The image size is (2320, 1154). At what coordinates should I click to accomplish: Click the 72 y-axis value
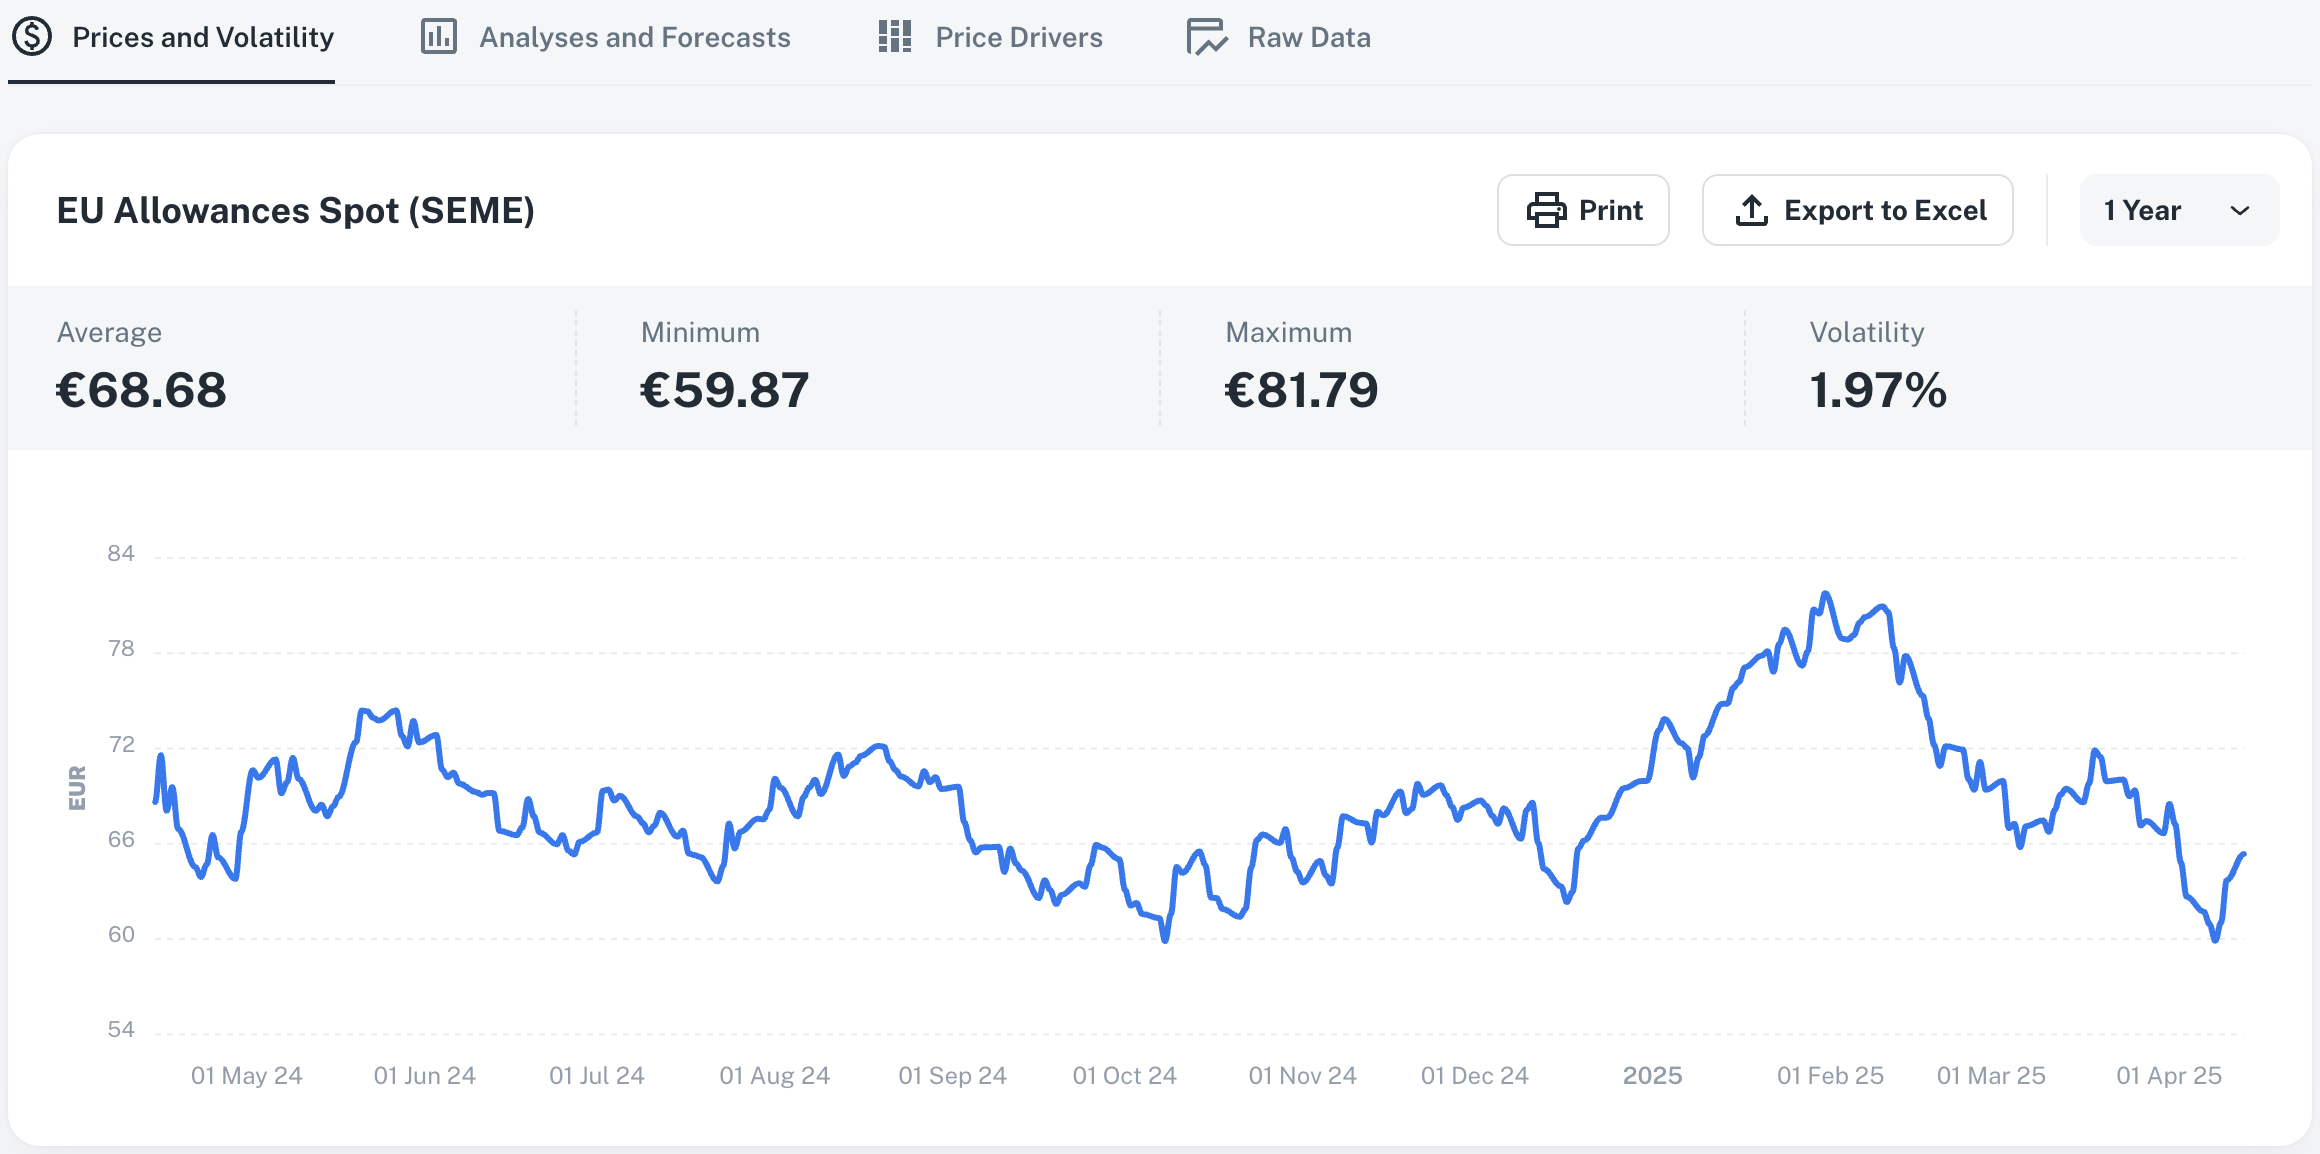click(121, 745)
